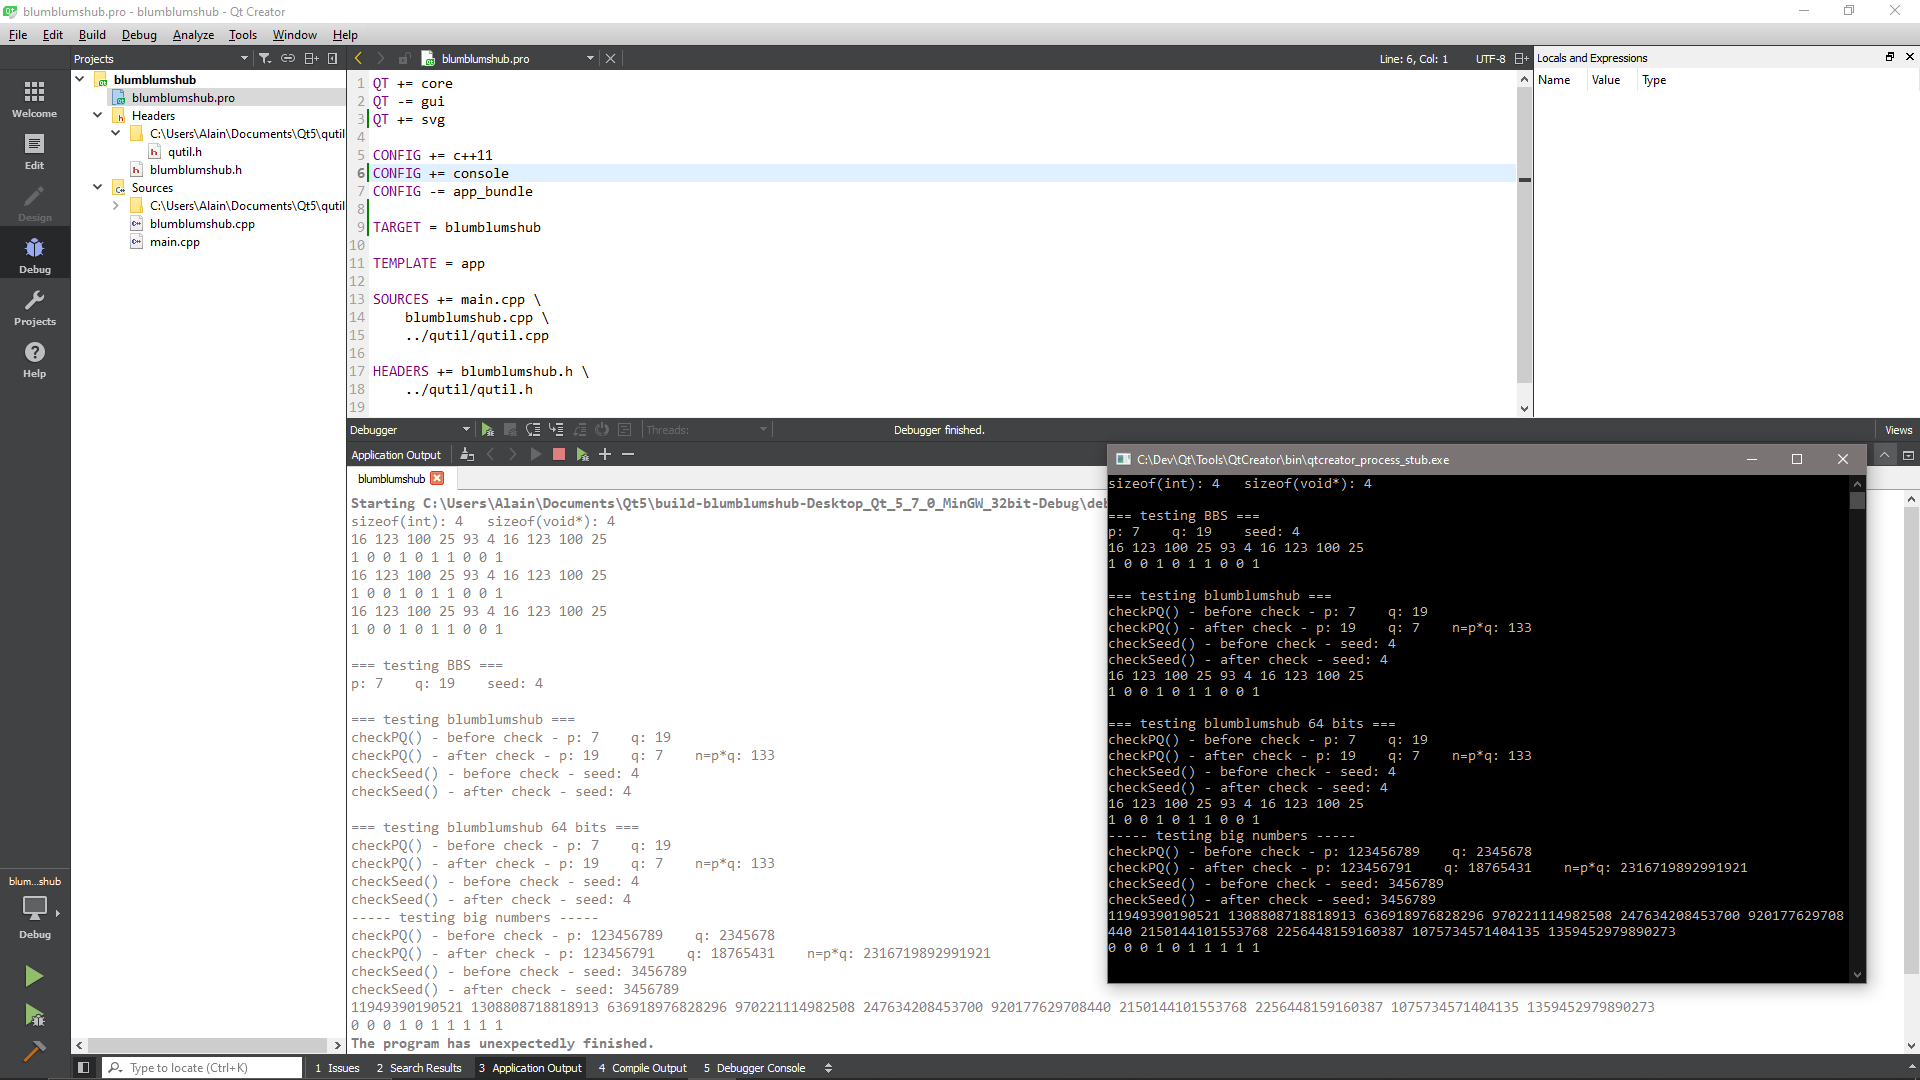Expand the Sources qutil path folder
Image resolution: width=1920 pixels, height=1080 pixels.
pos(116,205)
